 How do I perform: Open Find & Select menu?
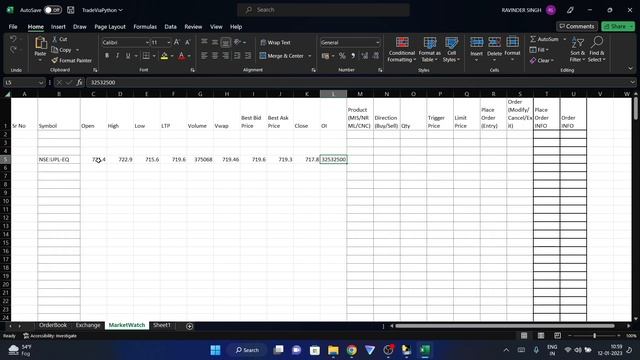pyautogui.click(x=597, y=49)
